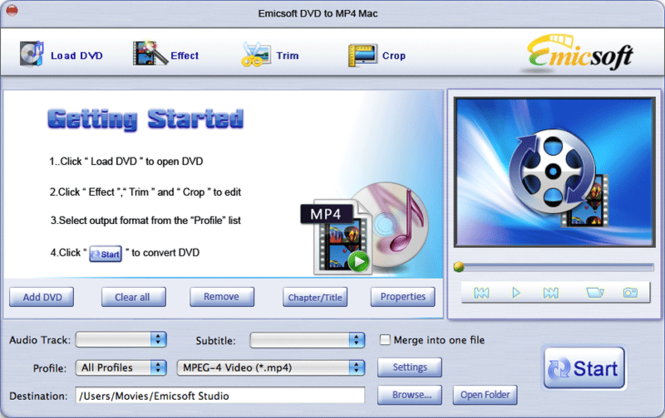Image resolution: width=665 pixels, height=418 pixels.
Task: Click the Remove button
Action: point(222,297)
